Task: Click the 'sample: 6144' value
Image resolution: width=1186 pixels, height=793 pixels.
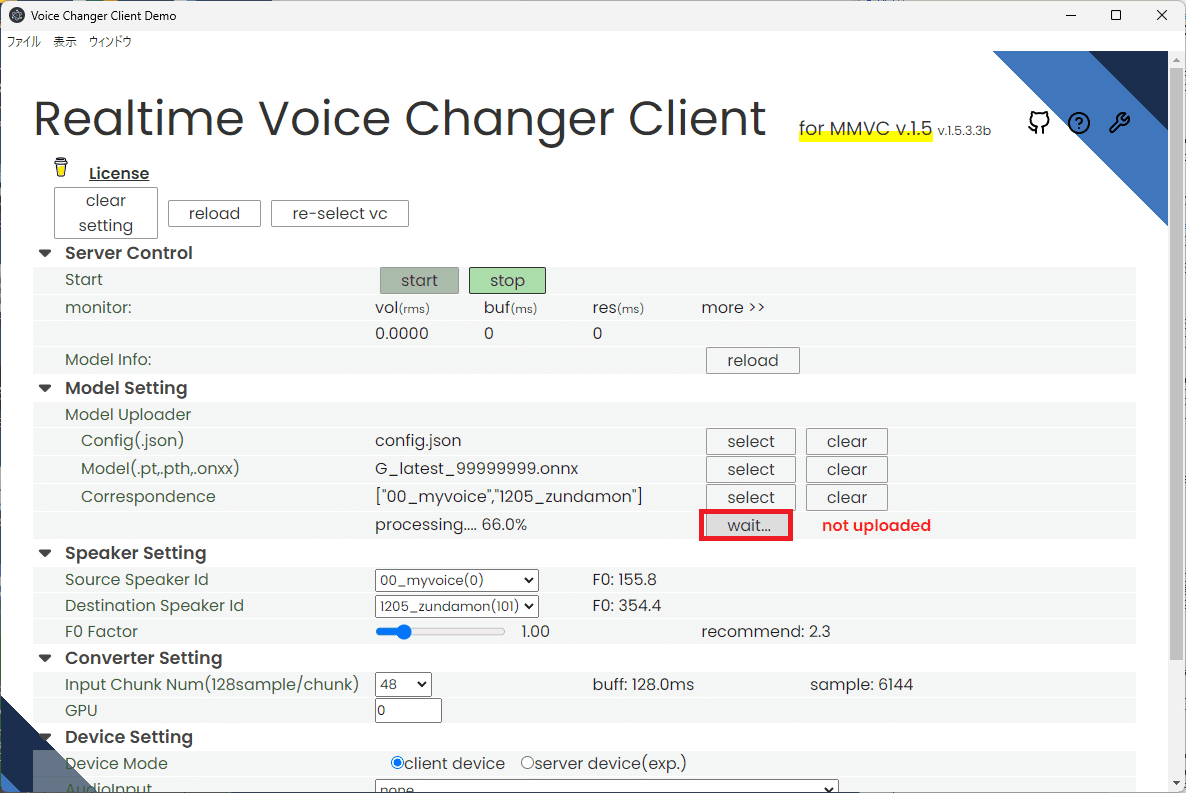Action: tap(862, 685)
